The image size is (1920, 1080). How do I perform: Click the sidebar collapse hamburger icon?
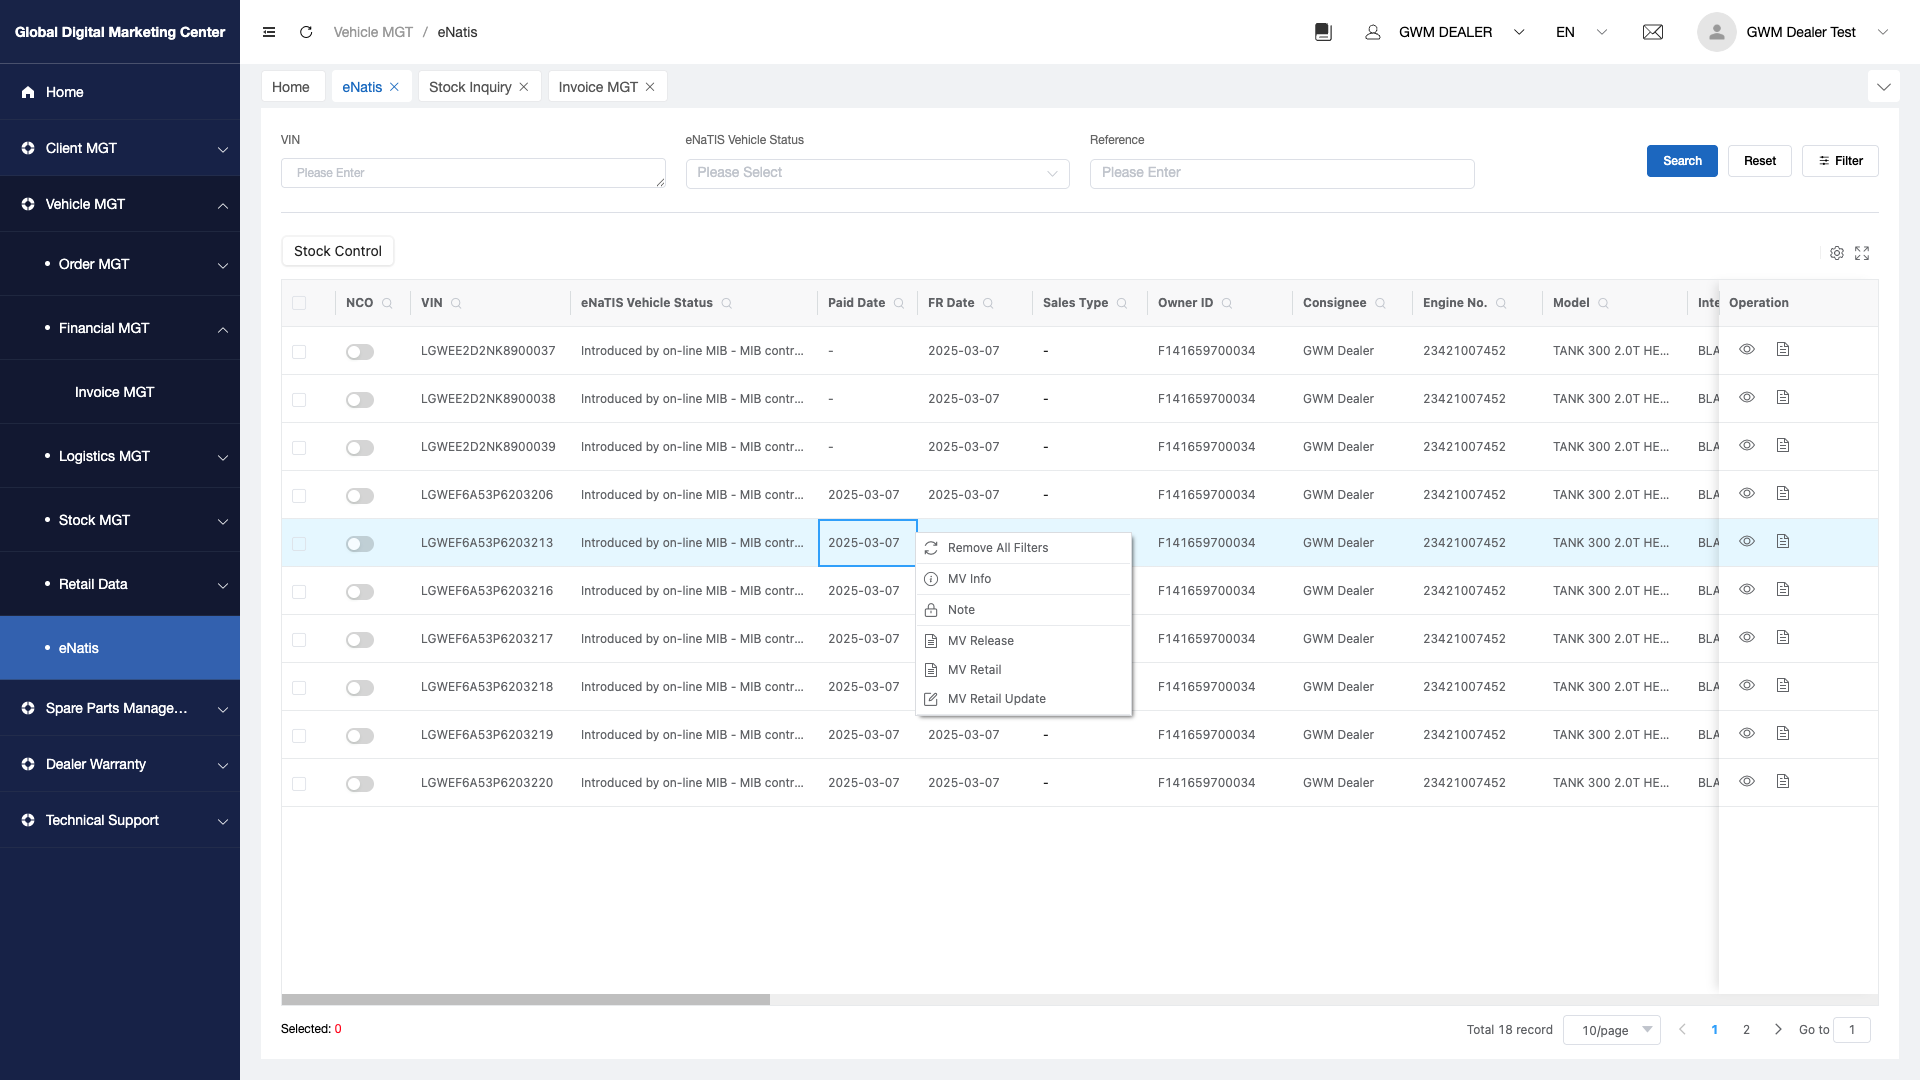[x=269, y=32]
